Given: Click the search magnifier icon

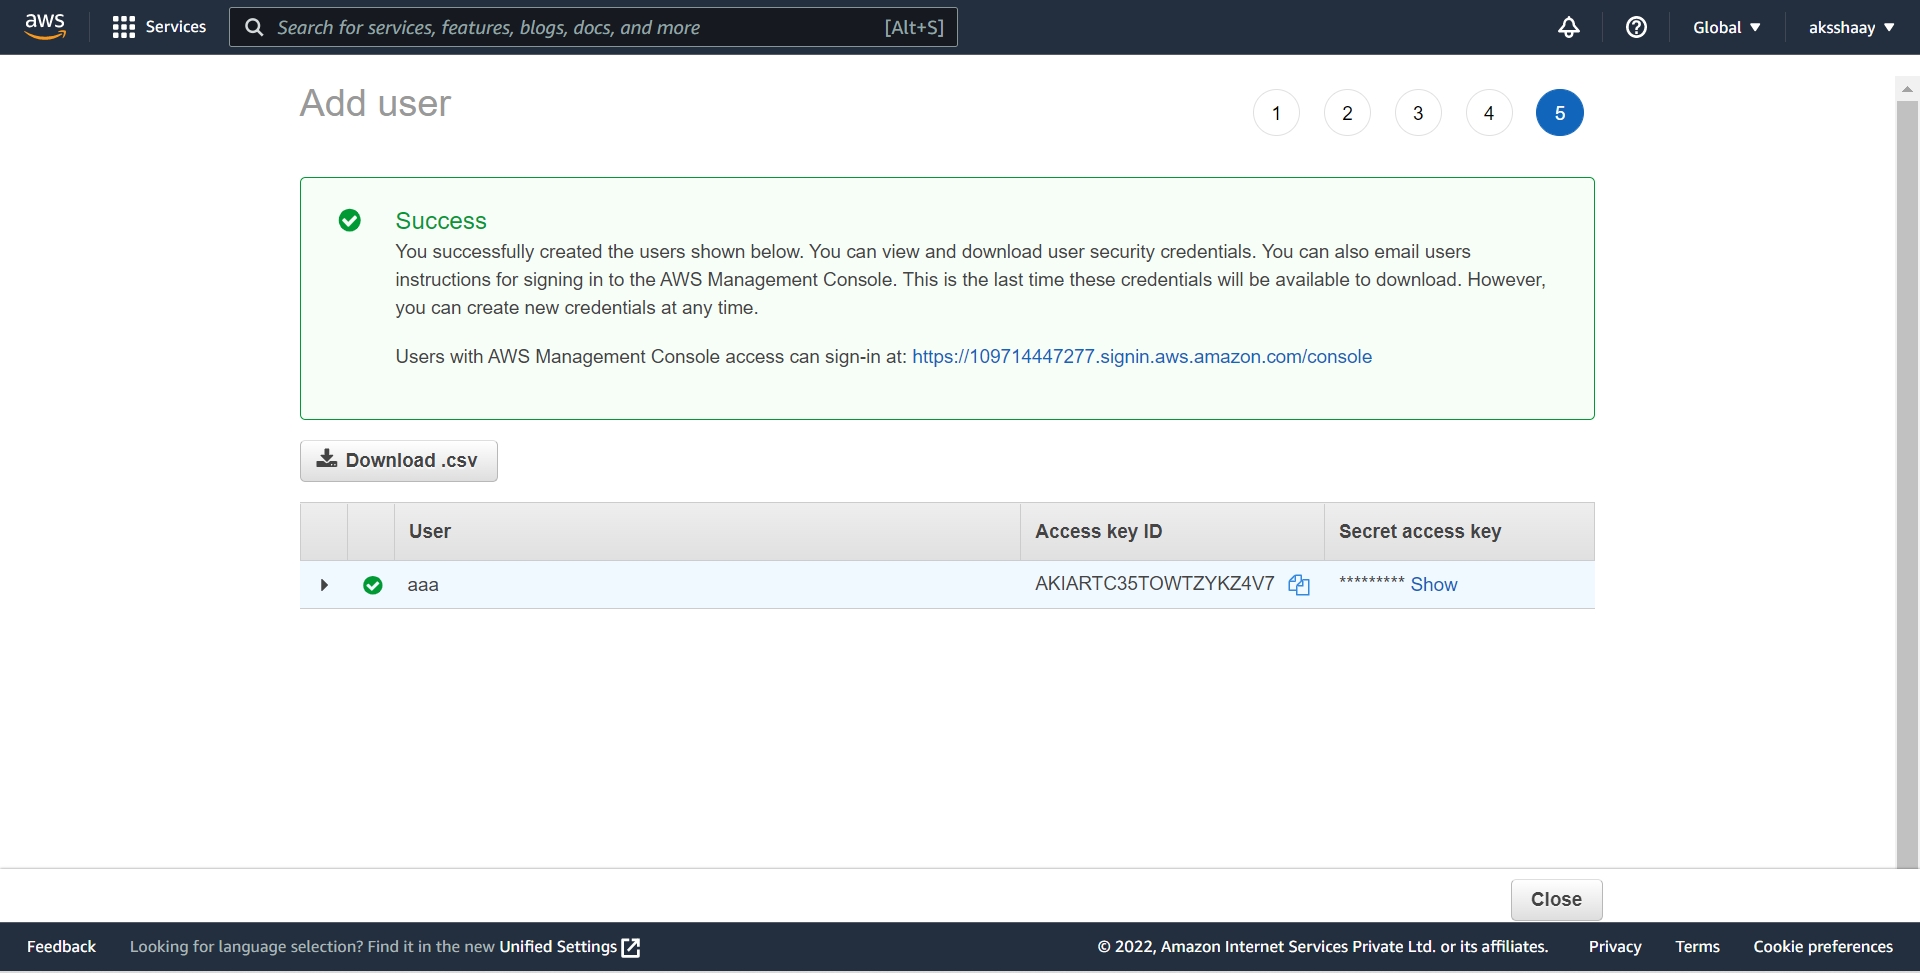Looking at the screenshot, I should click(253, 27).
